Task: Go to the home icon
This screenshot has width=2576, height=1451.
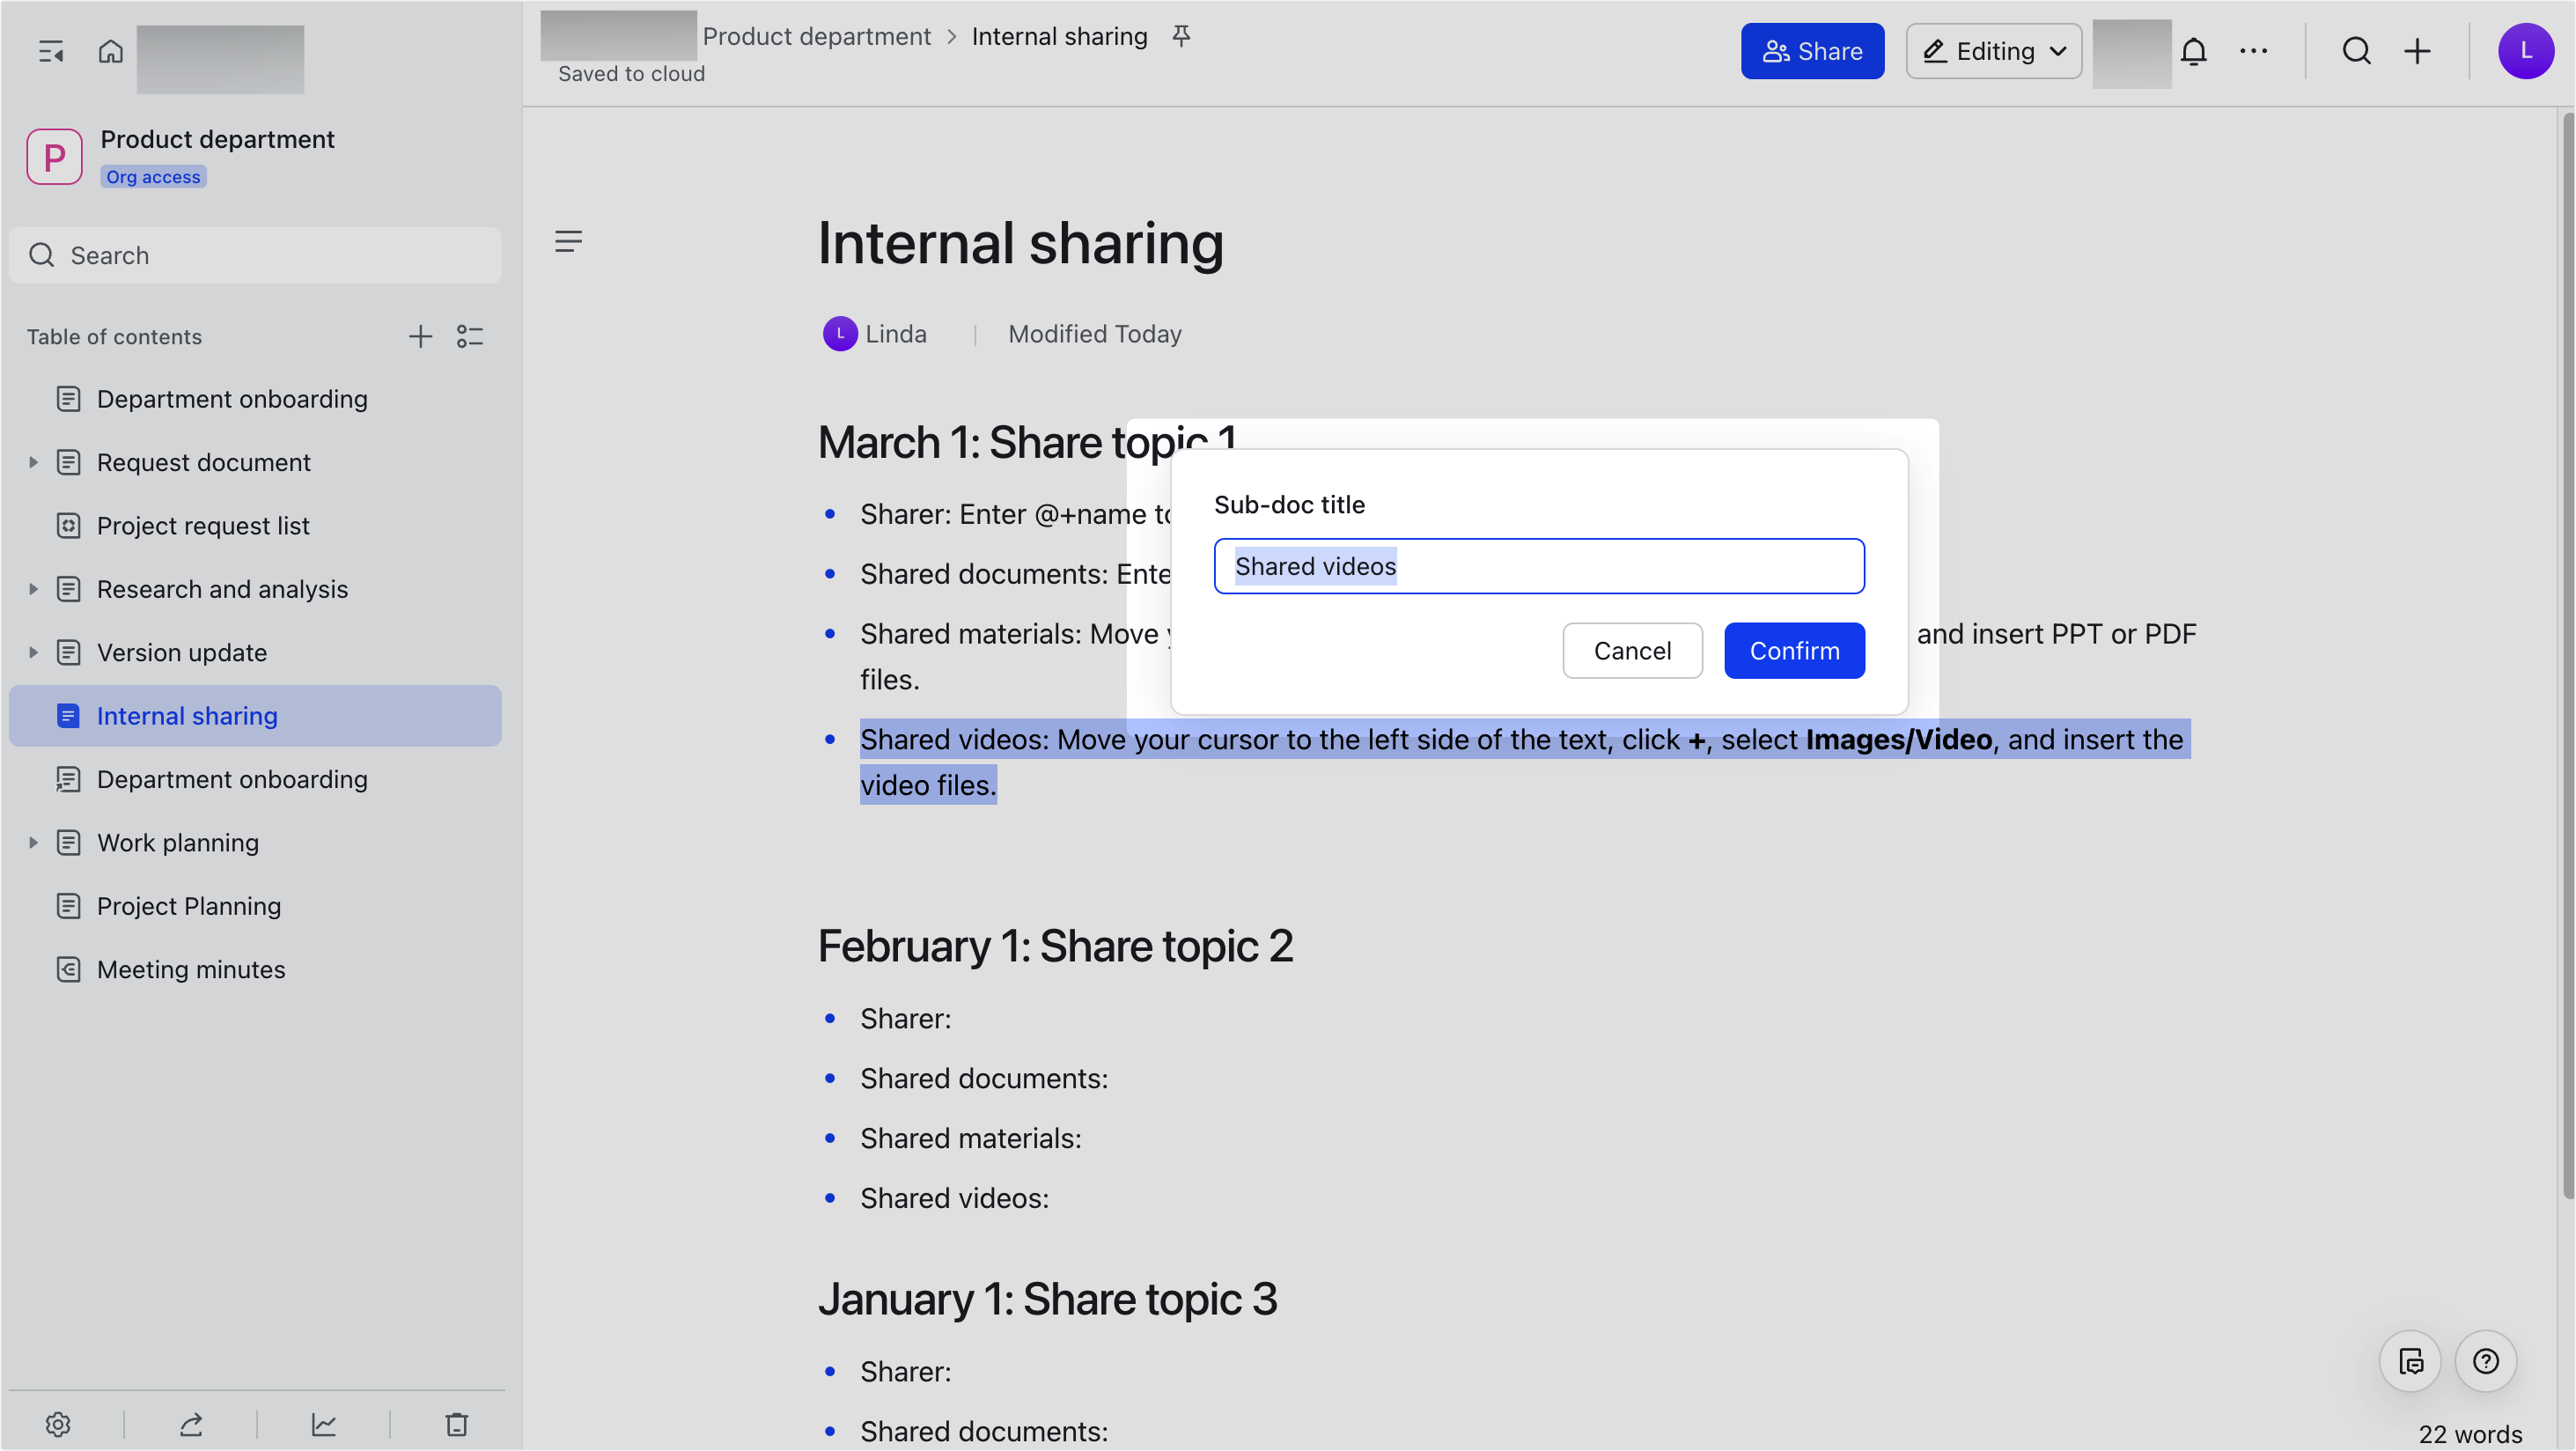Action: pyautogui.click(x=110, y=51)
